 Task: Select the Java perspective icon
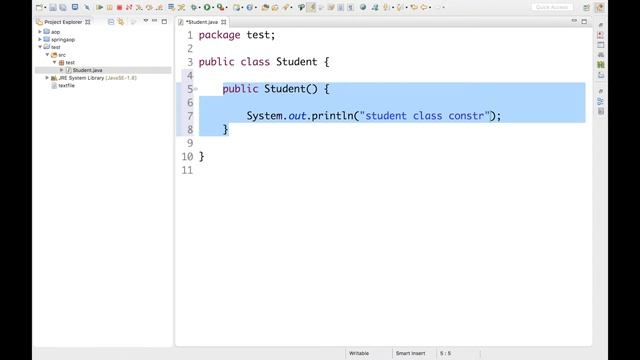click(600, 7)
